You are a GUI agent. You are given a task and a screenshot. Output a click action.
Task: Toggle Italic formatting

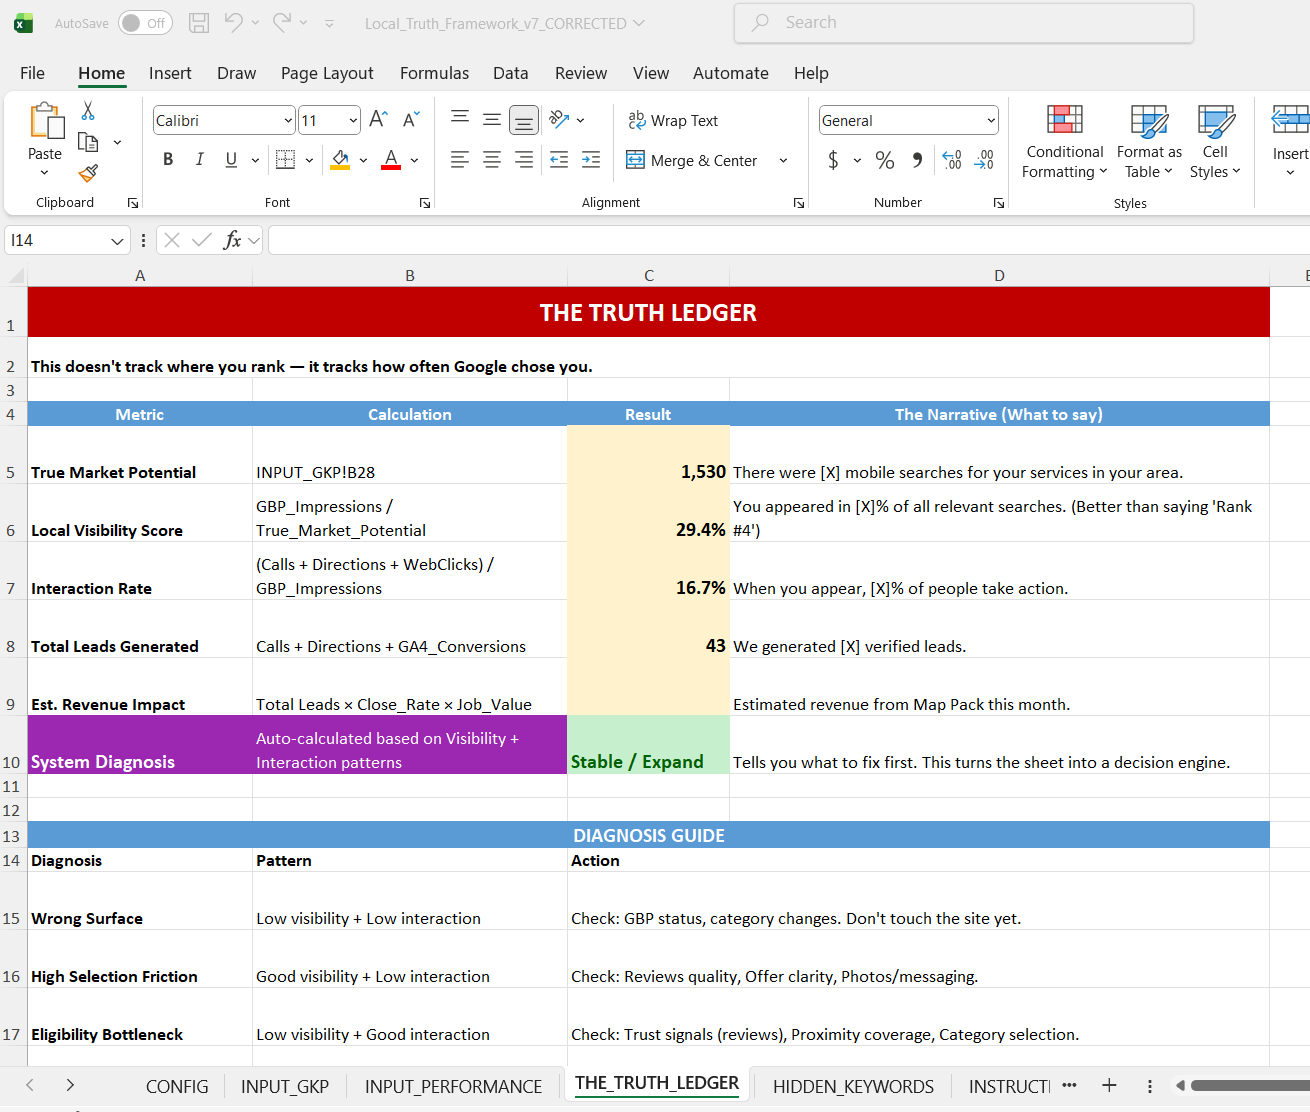[199, 160]
